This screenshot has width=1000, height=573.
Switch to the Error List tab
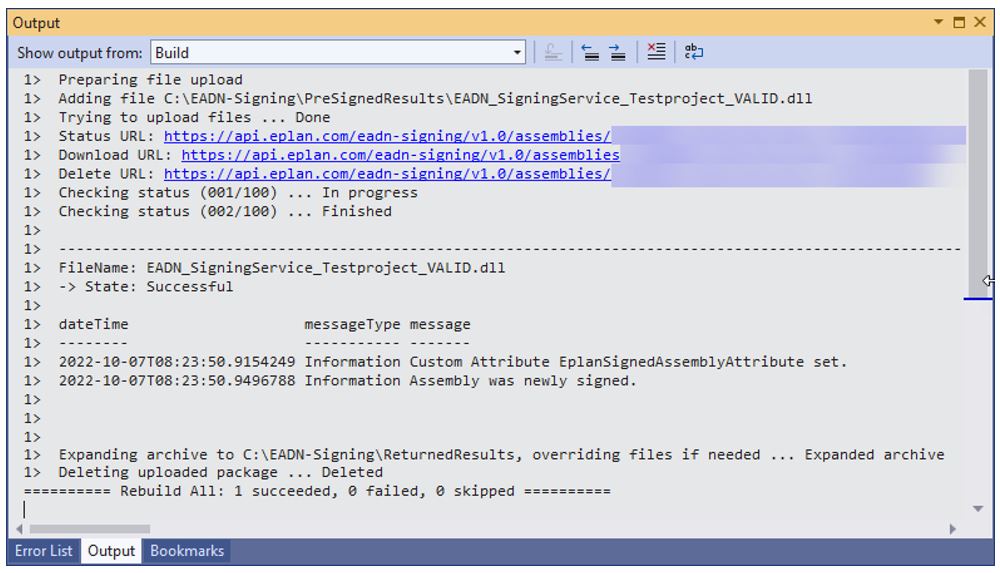click(x=43, y=551)
